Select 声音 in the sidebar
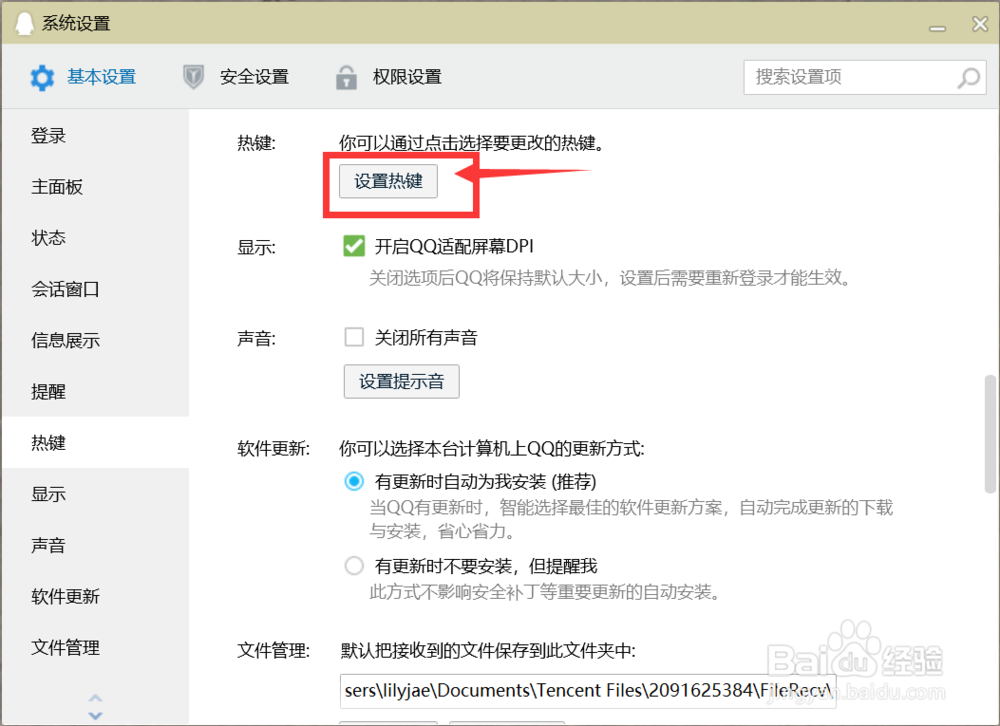This screenshot has width=1000, height=726. coord(96,545)
